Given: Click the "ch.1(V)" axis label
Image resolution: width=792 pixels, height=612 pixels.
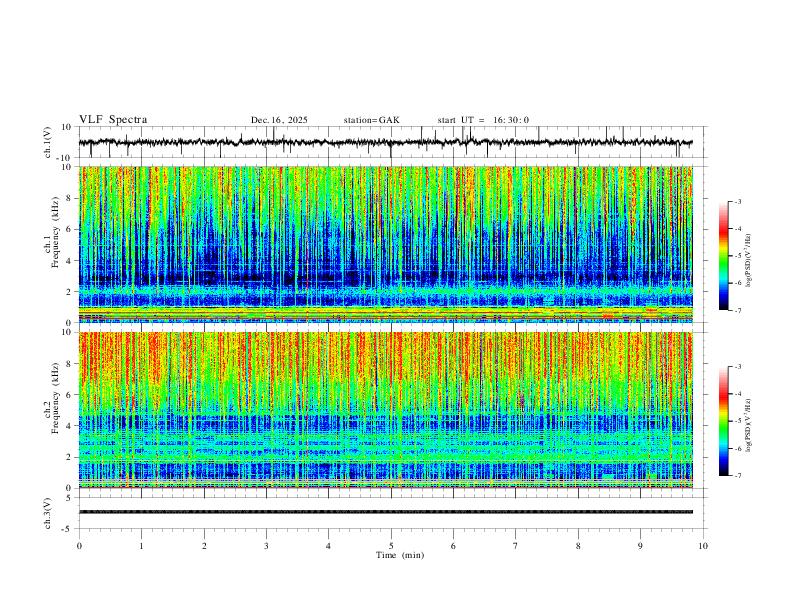Looking at the screenshot, I should pos(48,142).
